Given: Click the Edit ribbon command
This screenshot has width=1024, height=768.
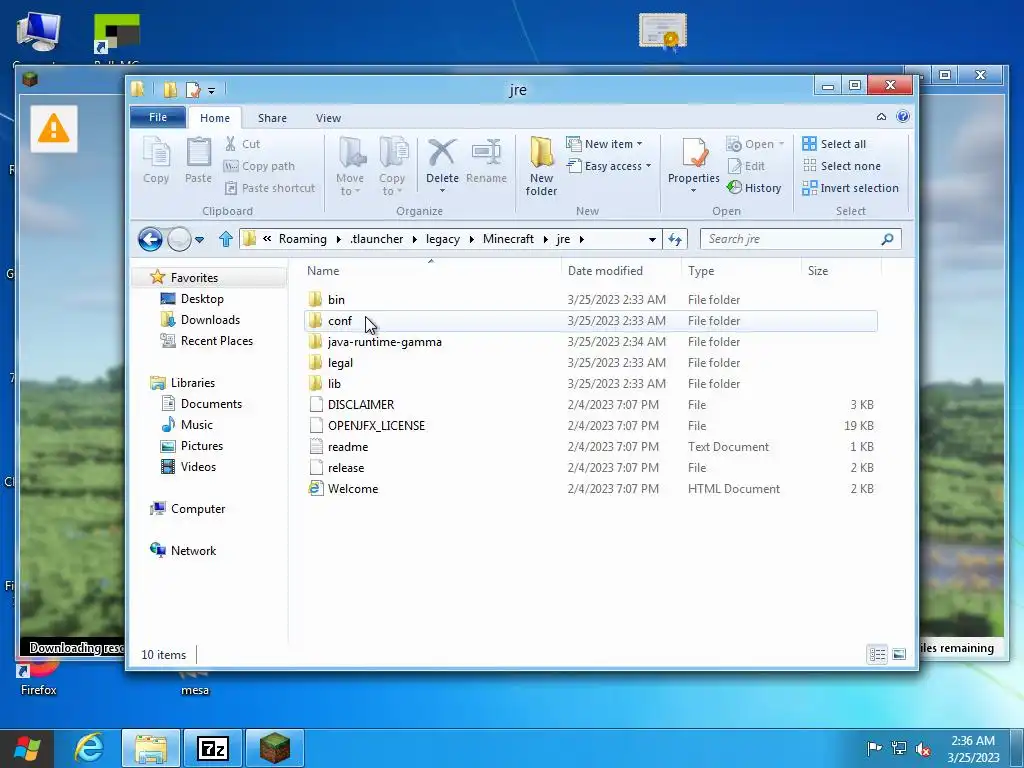Looking at the screenshot, I should [x=746, y=166].
